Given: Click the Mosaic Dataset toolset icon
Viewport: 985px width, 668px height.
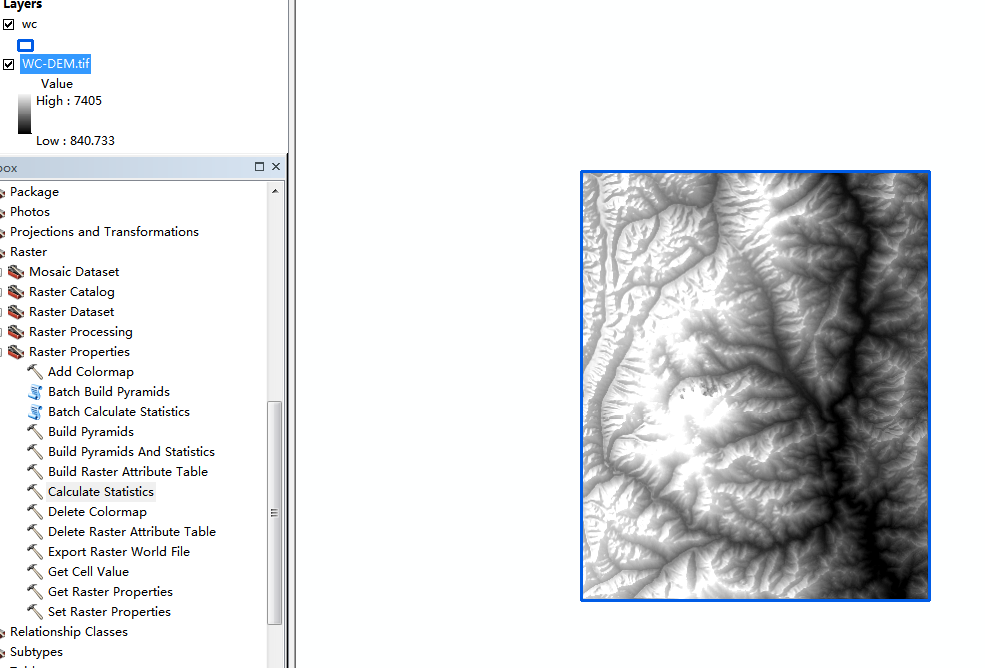Looking at the screenshot, I should coord(16,271).
